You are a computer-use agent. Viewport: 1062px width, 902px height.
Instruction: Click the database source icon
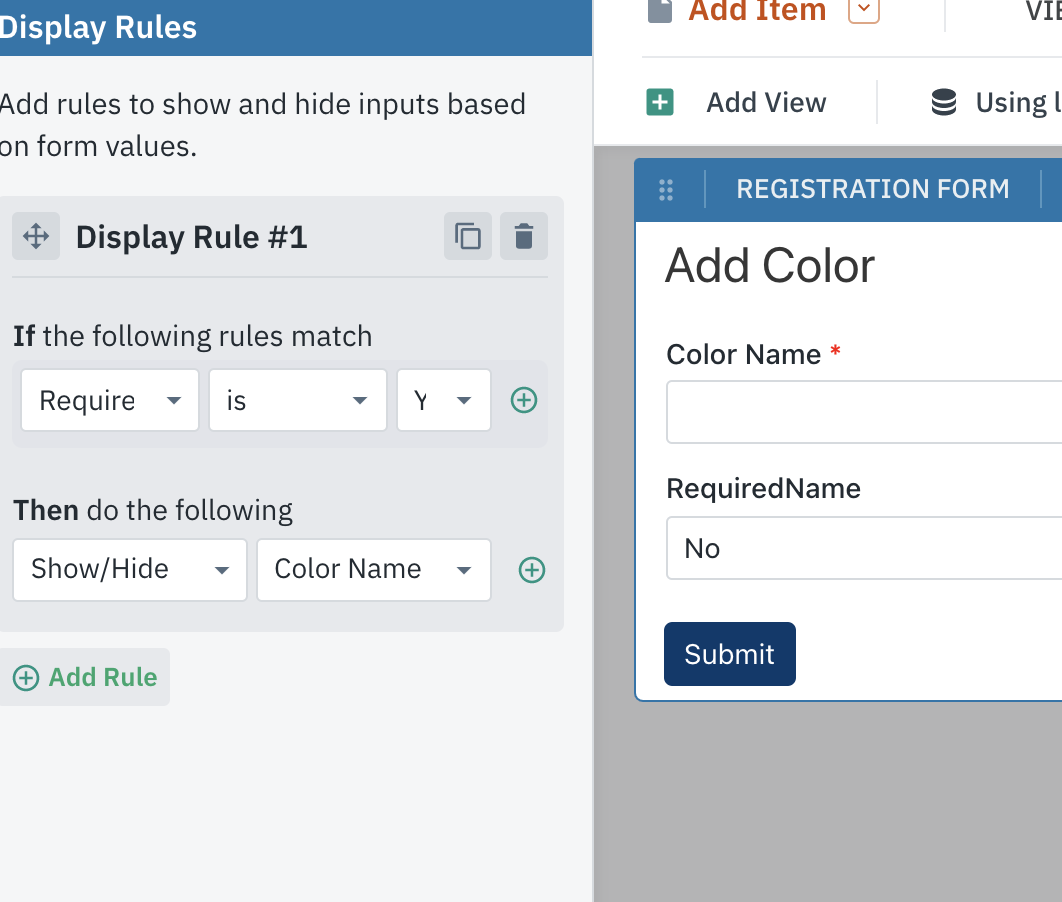click(x=944, y=103)
